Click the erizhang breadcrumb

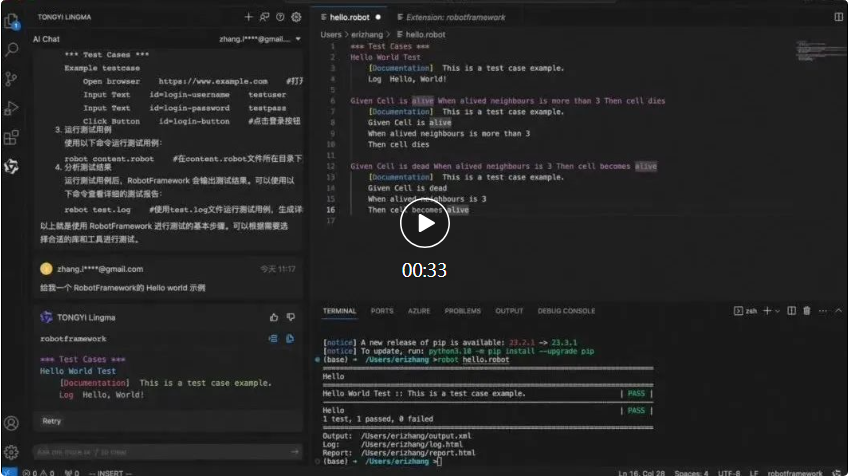tap(367, 35)
